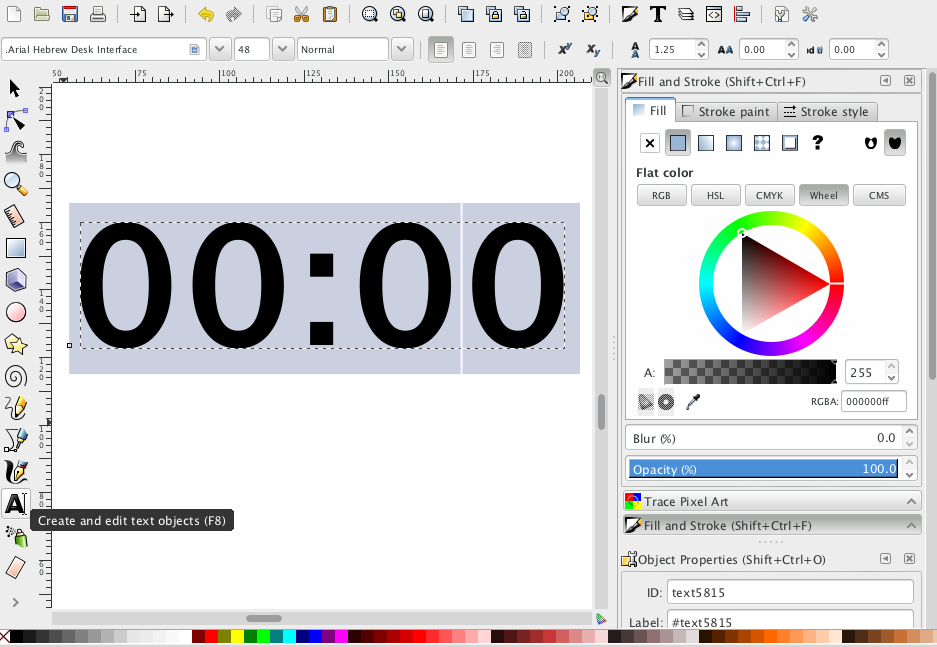Switch to the Fill tab
The height and width of the screenshot is (647, 937).
651,111
